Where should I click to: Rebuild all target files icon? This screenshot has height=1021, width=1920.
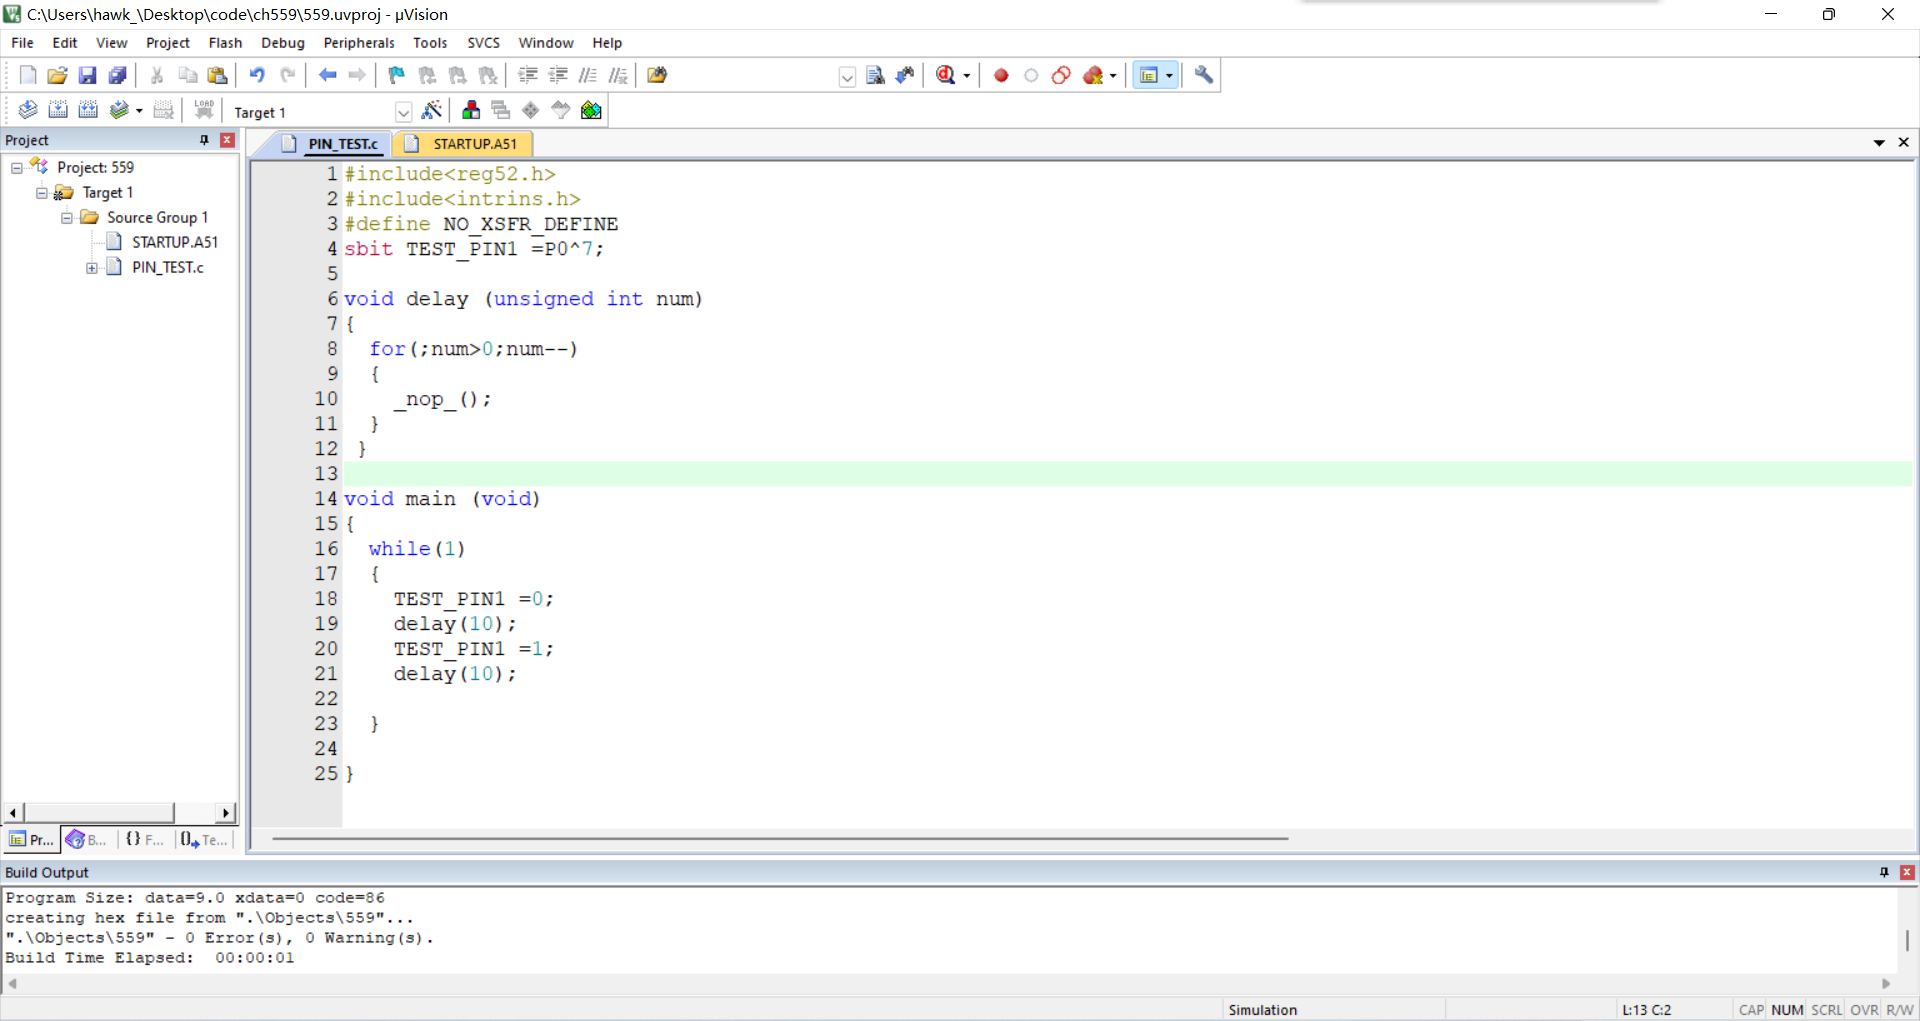point(88,110)
